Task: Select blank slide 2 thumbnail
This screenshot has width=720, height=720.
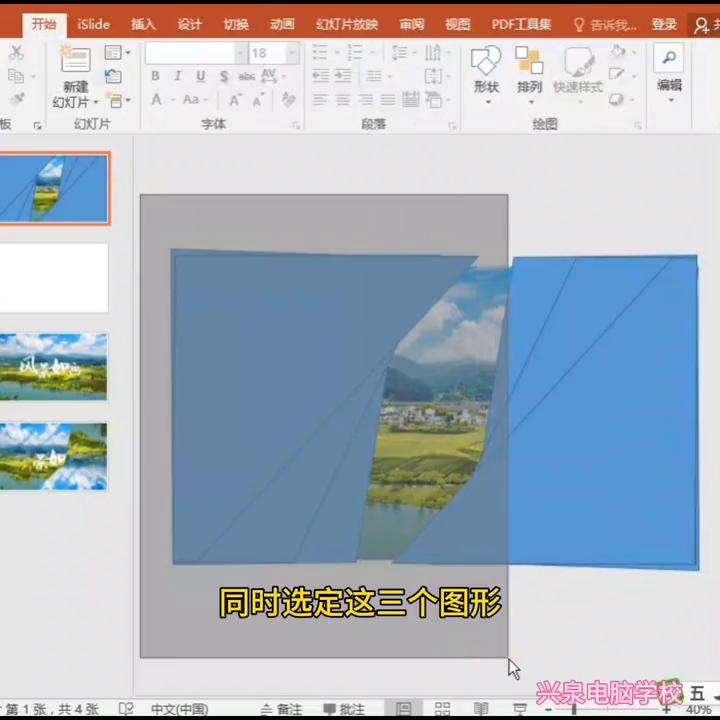Action: pos(53,278)
